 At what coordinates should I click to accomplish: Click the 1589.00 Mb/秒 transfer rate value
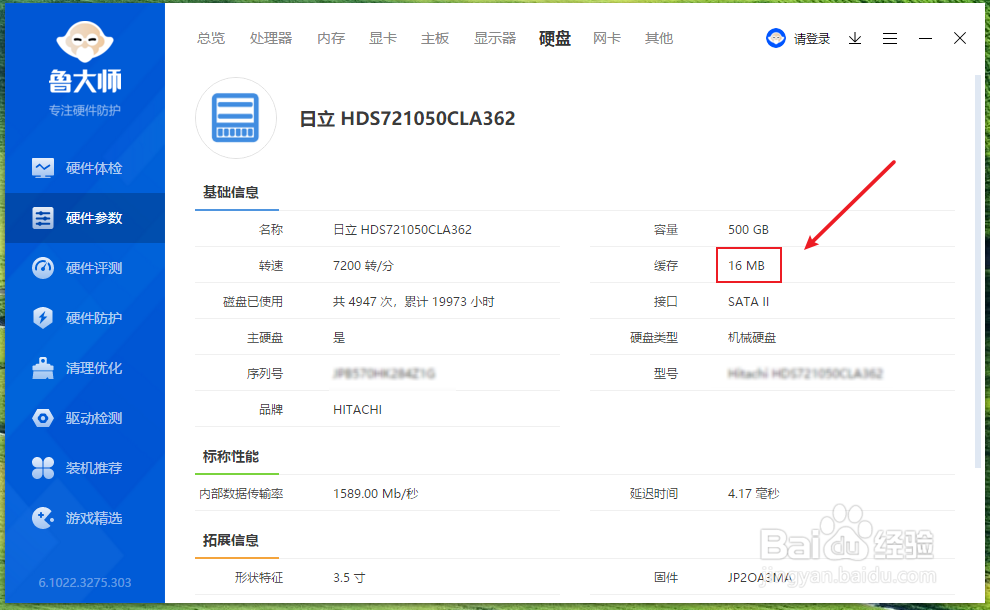point(376,494)
